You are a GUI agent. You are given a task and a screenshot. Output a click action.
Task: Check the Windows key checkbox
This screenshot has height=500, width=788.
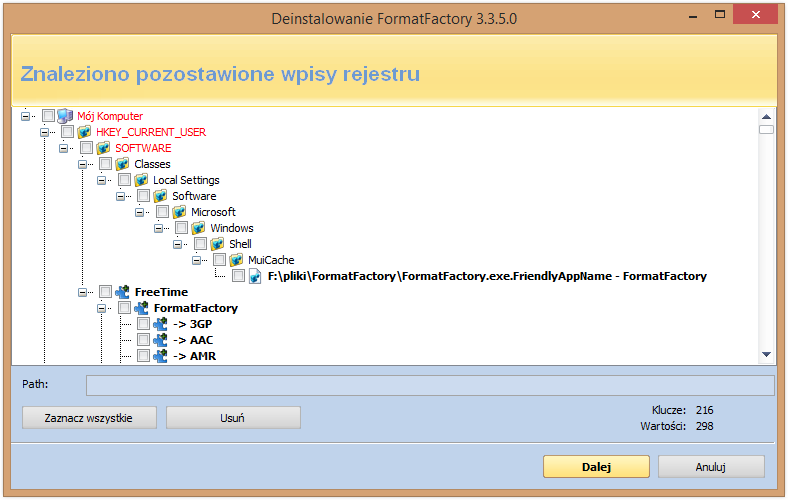[181, 229]
